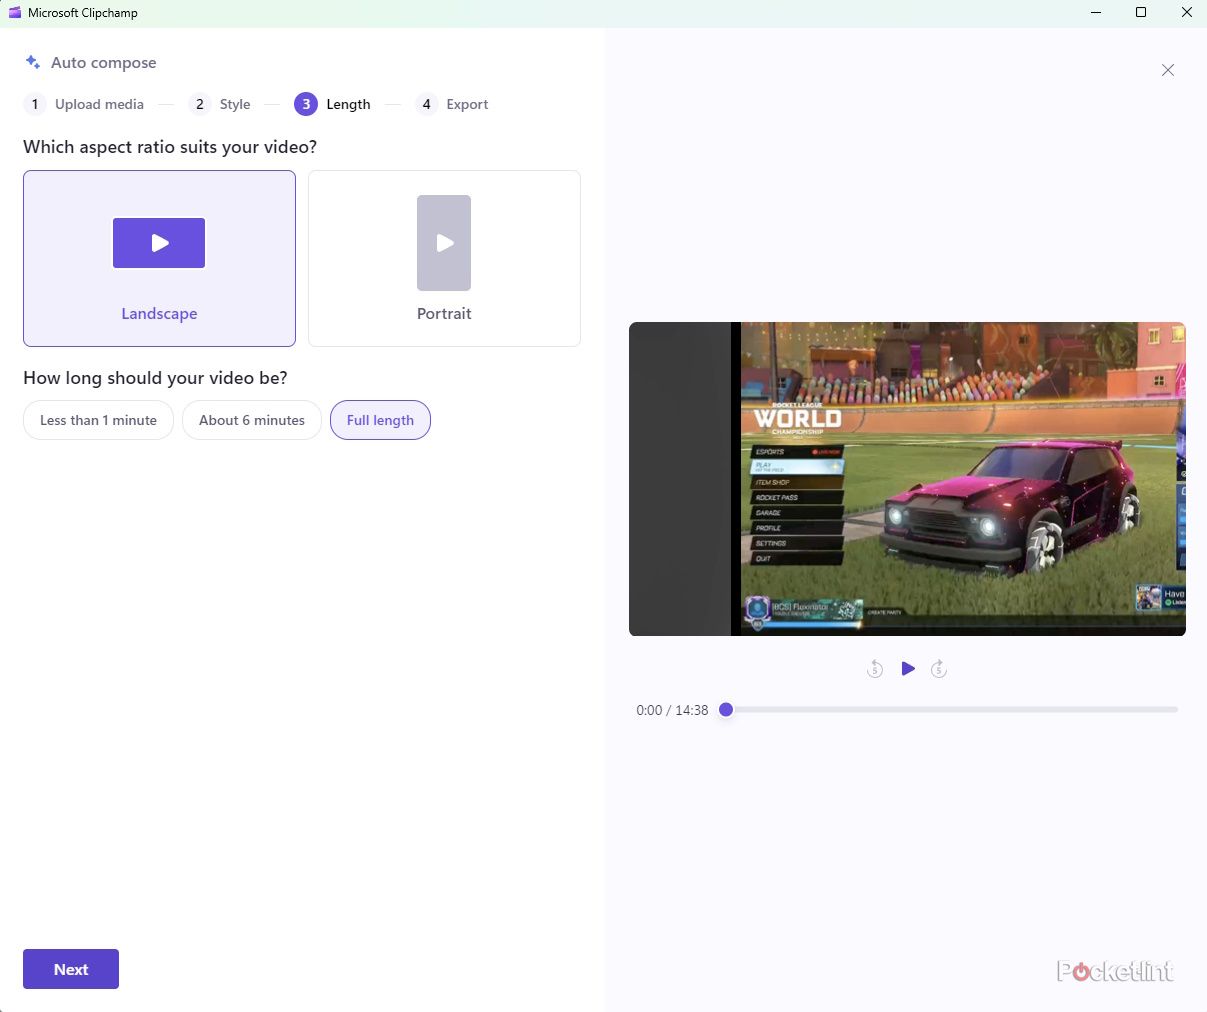
Task: Skip forward 5 seconds in preview
Action: click(x=939, y=669)
